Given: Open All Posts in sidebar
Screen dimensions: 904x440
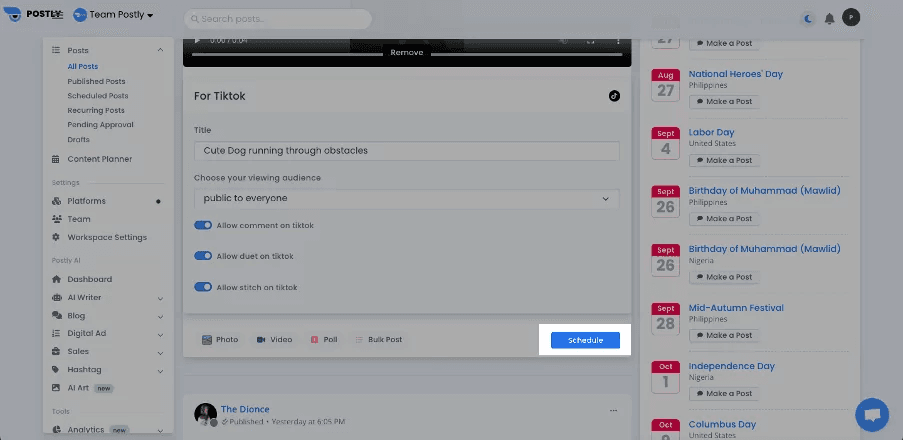Looking at the screenshot, I should coord(82,67).
